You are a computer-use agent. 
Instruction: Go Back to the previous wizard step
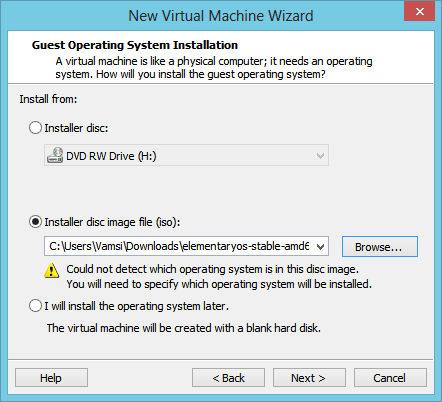228,378
